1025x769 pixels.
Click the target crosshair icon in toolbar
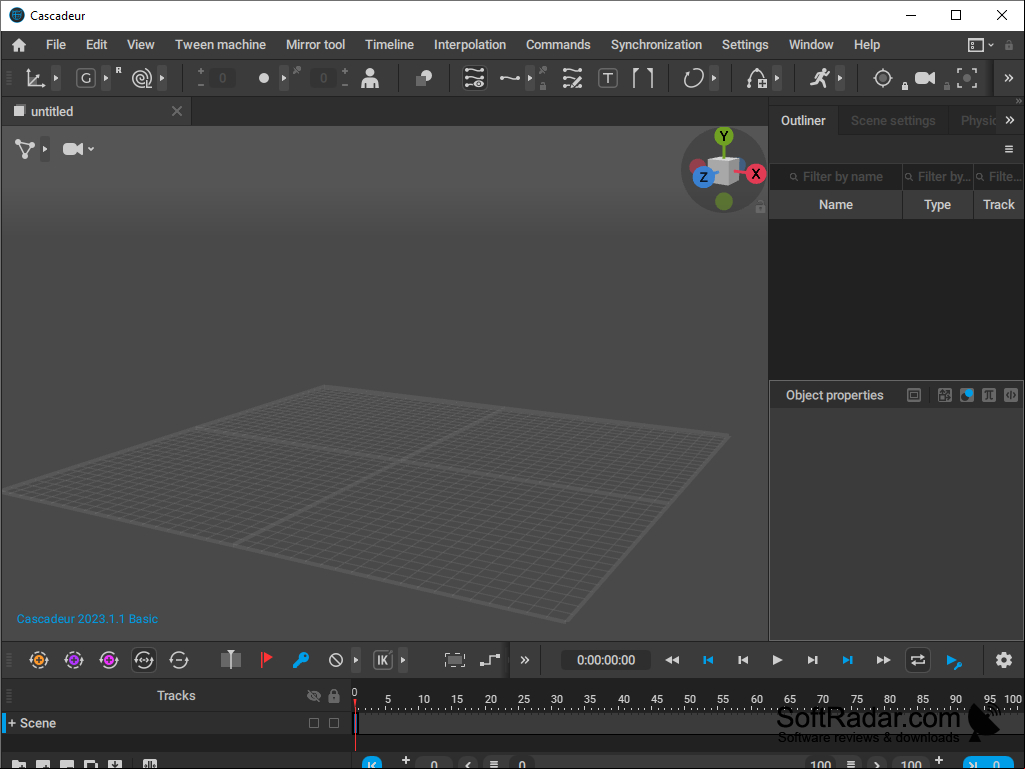(x=882, y=78)
